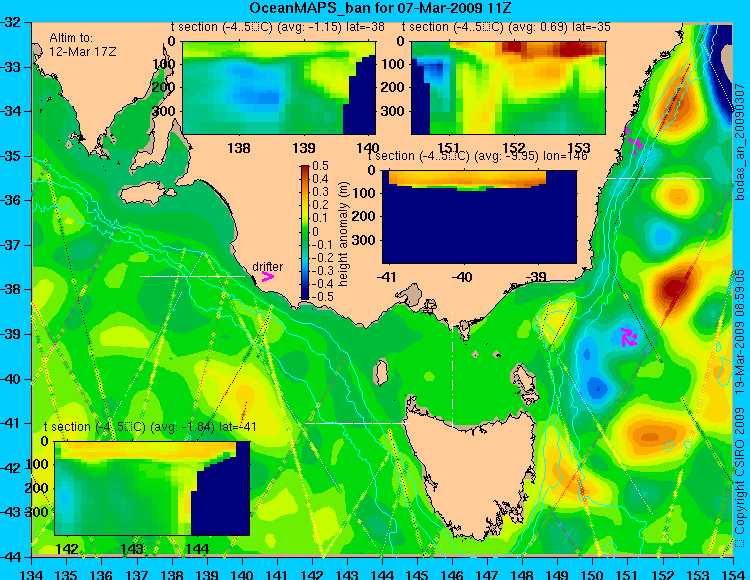
Task: Click the 134 longitude axis label
Action: [32, 574]
